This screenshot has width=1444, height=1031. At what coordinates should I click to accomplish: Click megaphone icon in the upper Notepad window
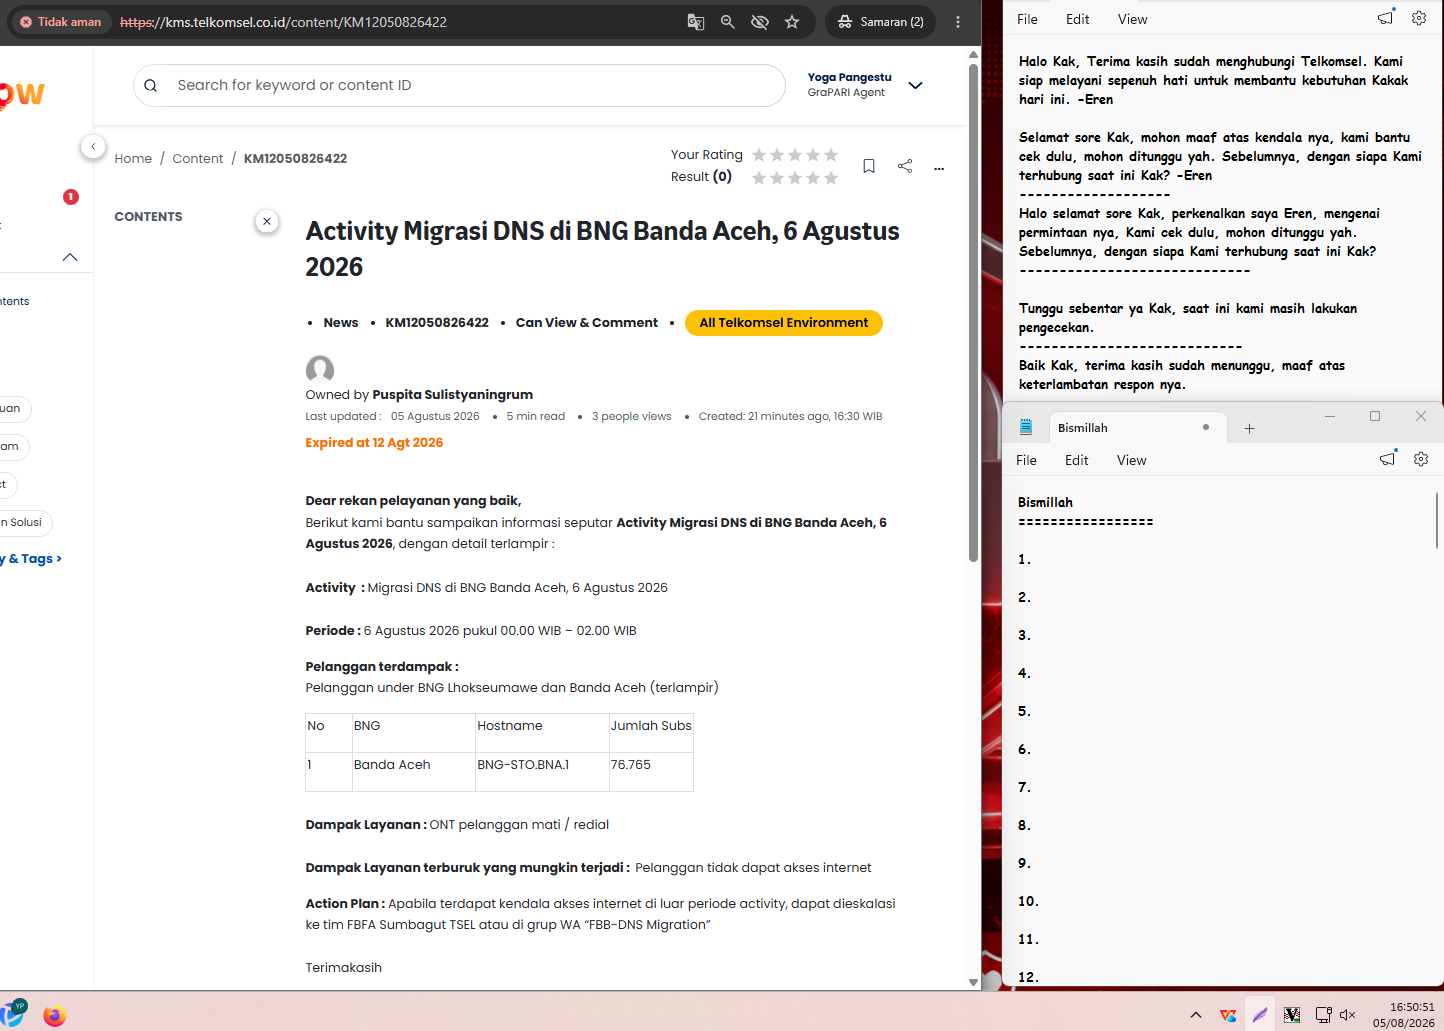pos(1385,18)
